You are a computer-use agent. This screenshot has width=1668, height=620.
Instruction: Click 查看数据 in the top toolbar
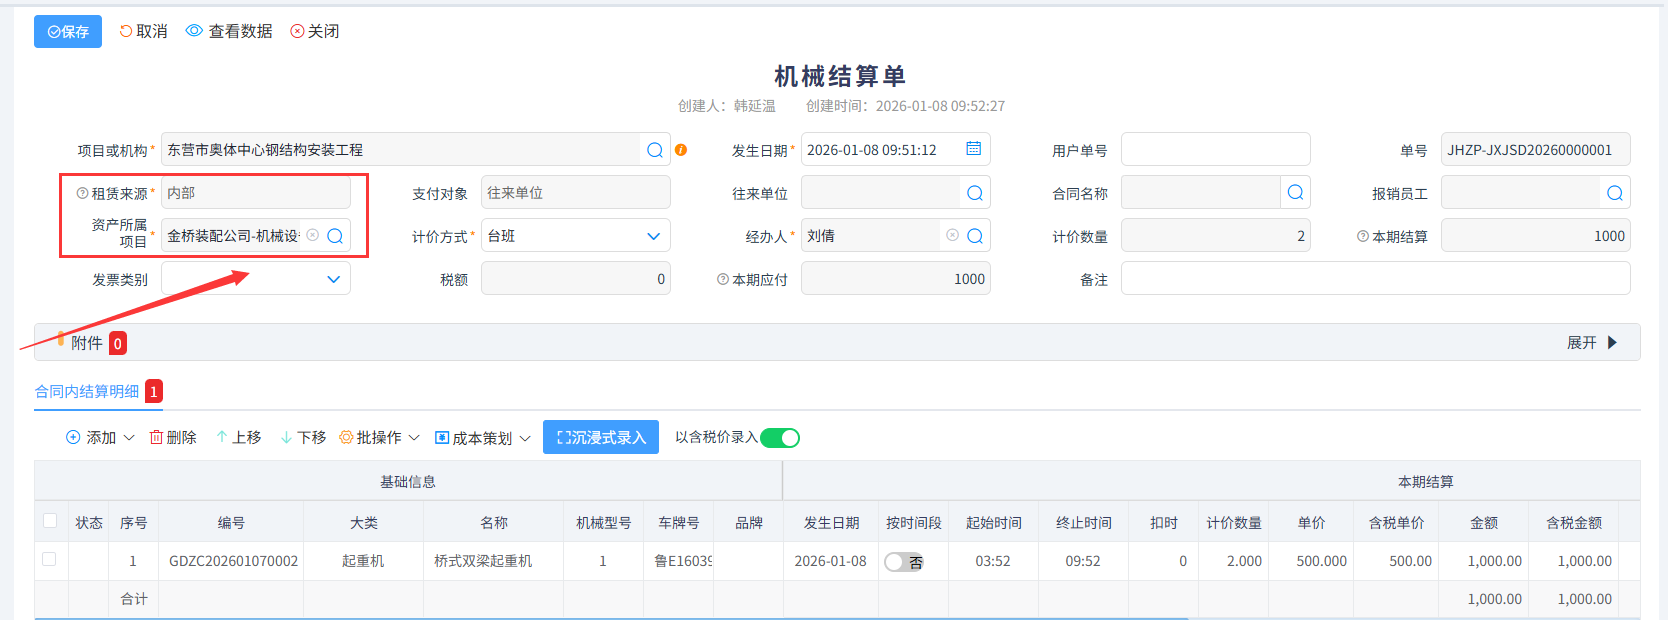[x=229, y=31]
